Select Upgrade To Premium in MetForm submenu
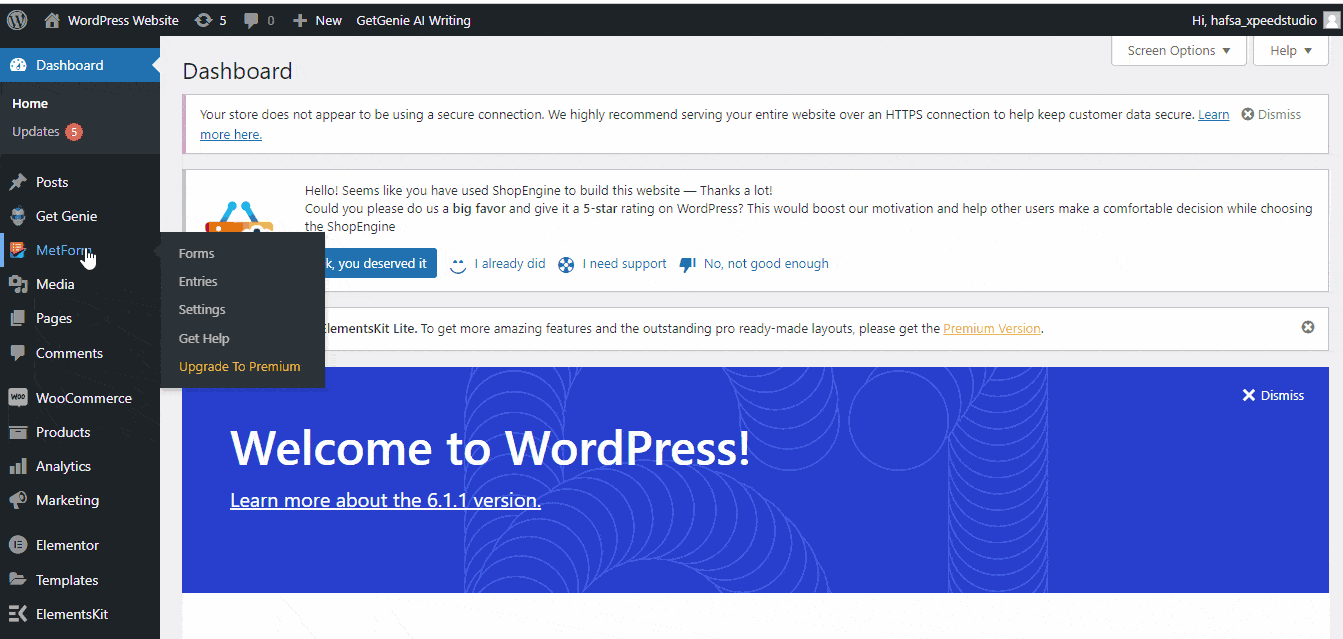Image resolution: width=1343 pixels, height=639 pixels. (x=240, y=366)
